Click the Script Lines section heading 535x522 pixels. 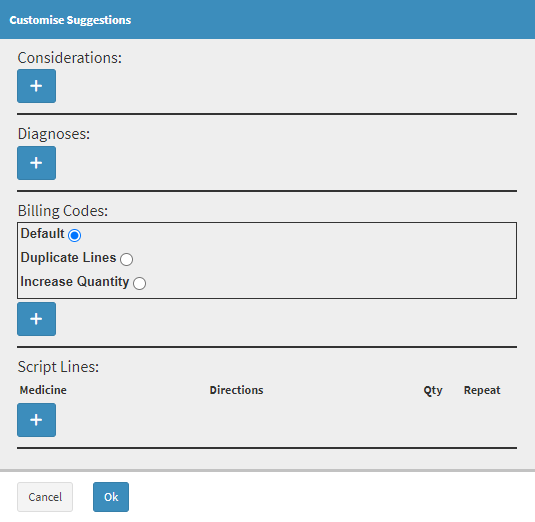(58, 367)
